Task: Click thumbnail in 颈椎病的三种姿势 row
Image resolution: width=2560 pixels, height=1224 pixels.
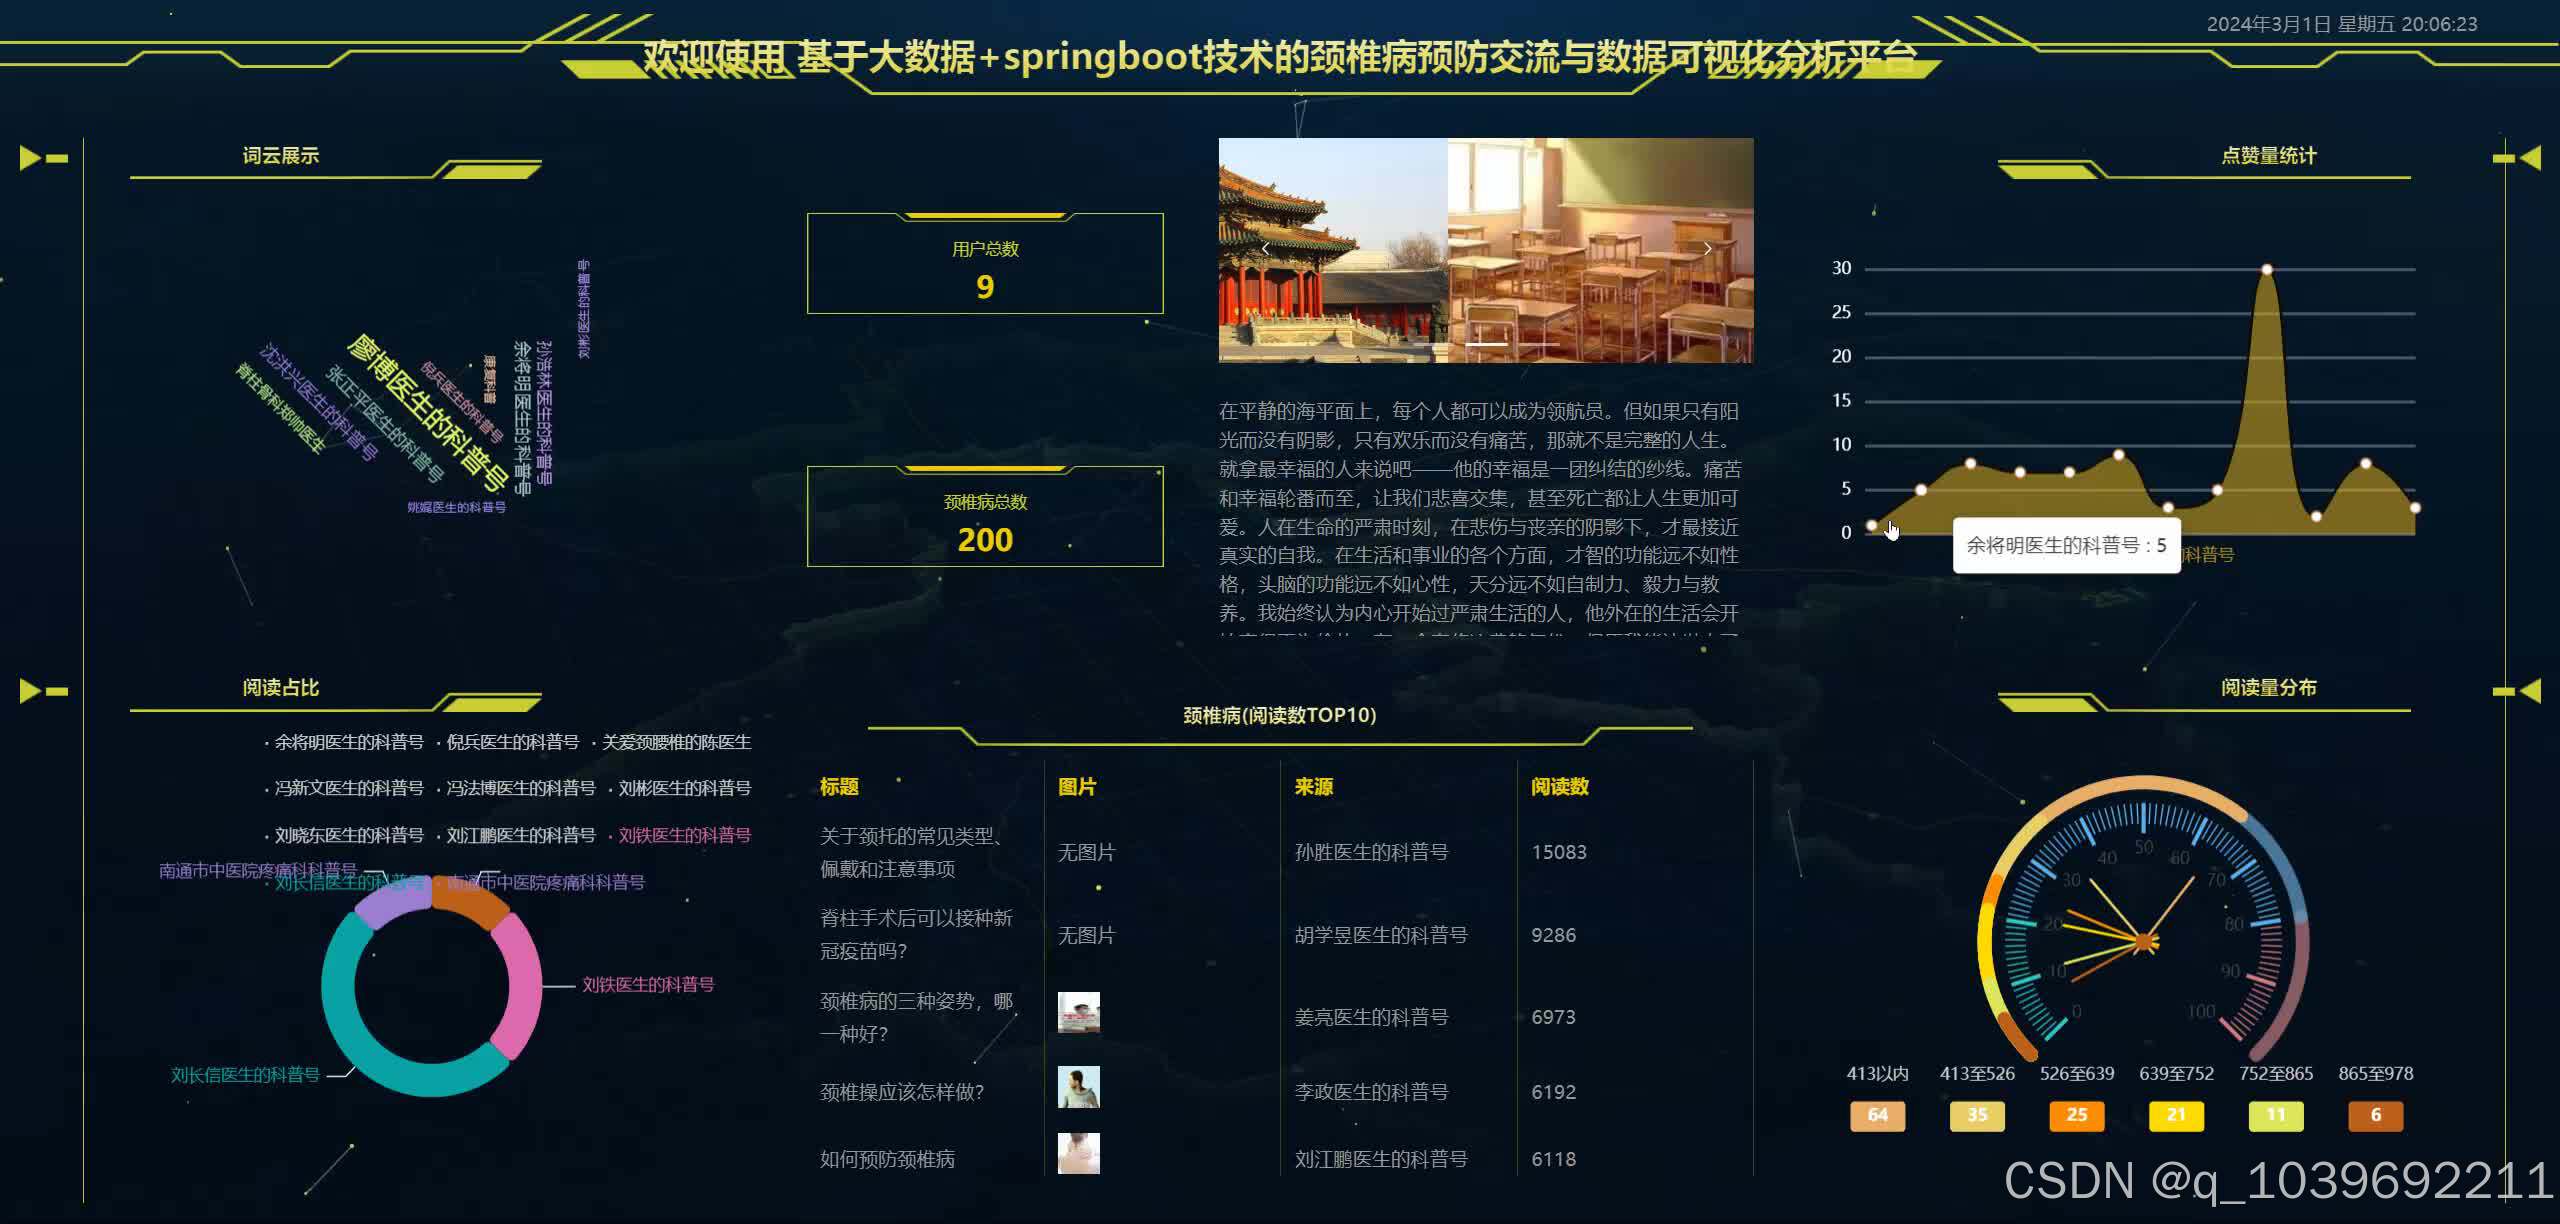Action: click(x=1078, y=1013)
